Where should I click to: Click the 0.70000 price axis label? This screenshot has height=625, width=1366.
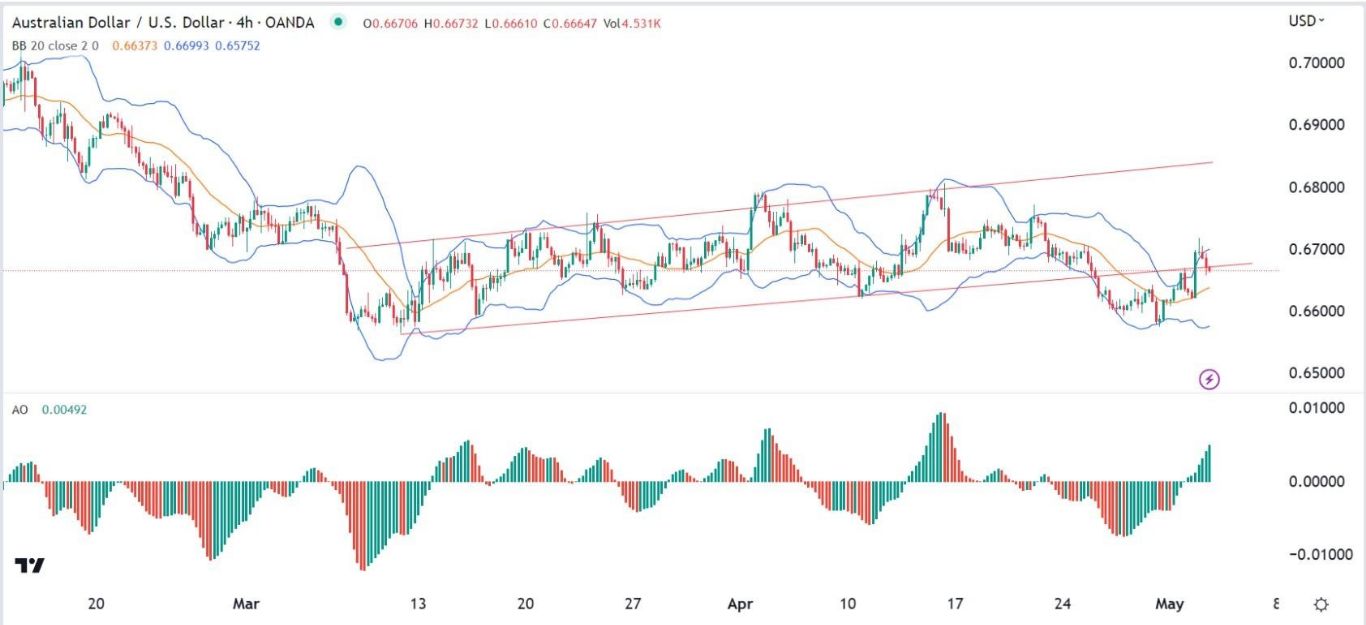(x=1319, y=63)
